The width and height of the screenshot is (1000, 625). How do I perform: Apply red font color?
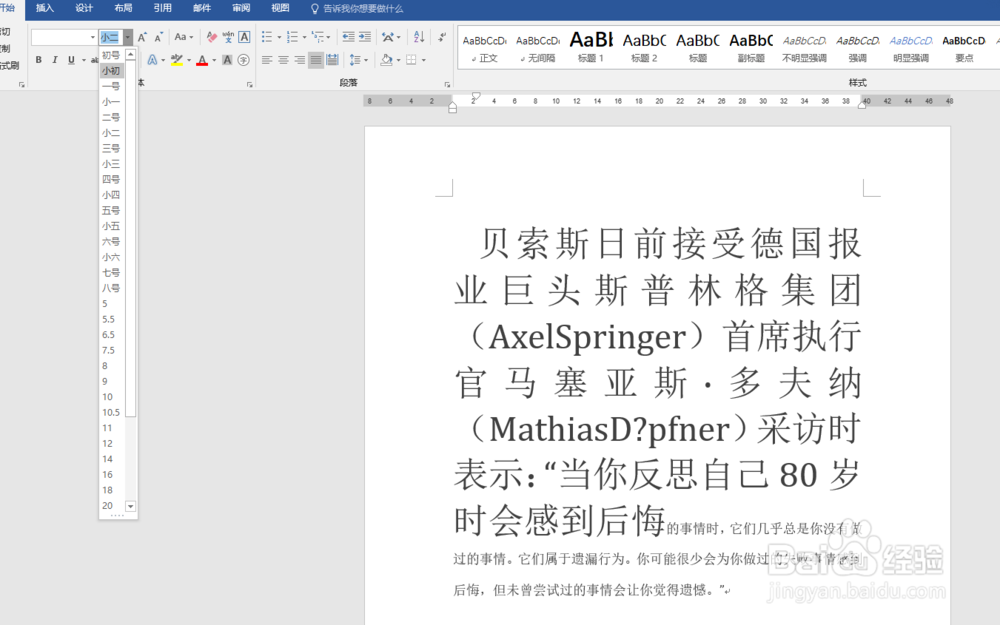click(202, 60)
